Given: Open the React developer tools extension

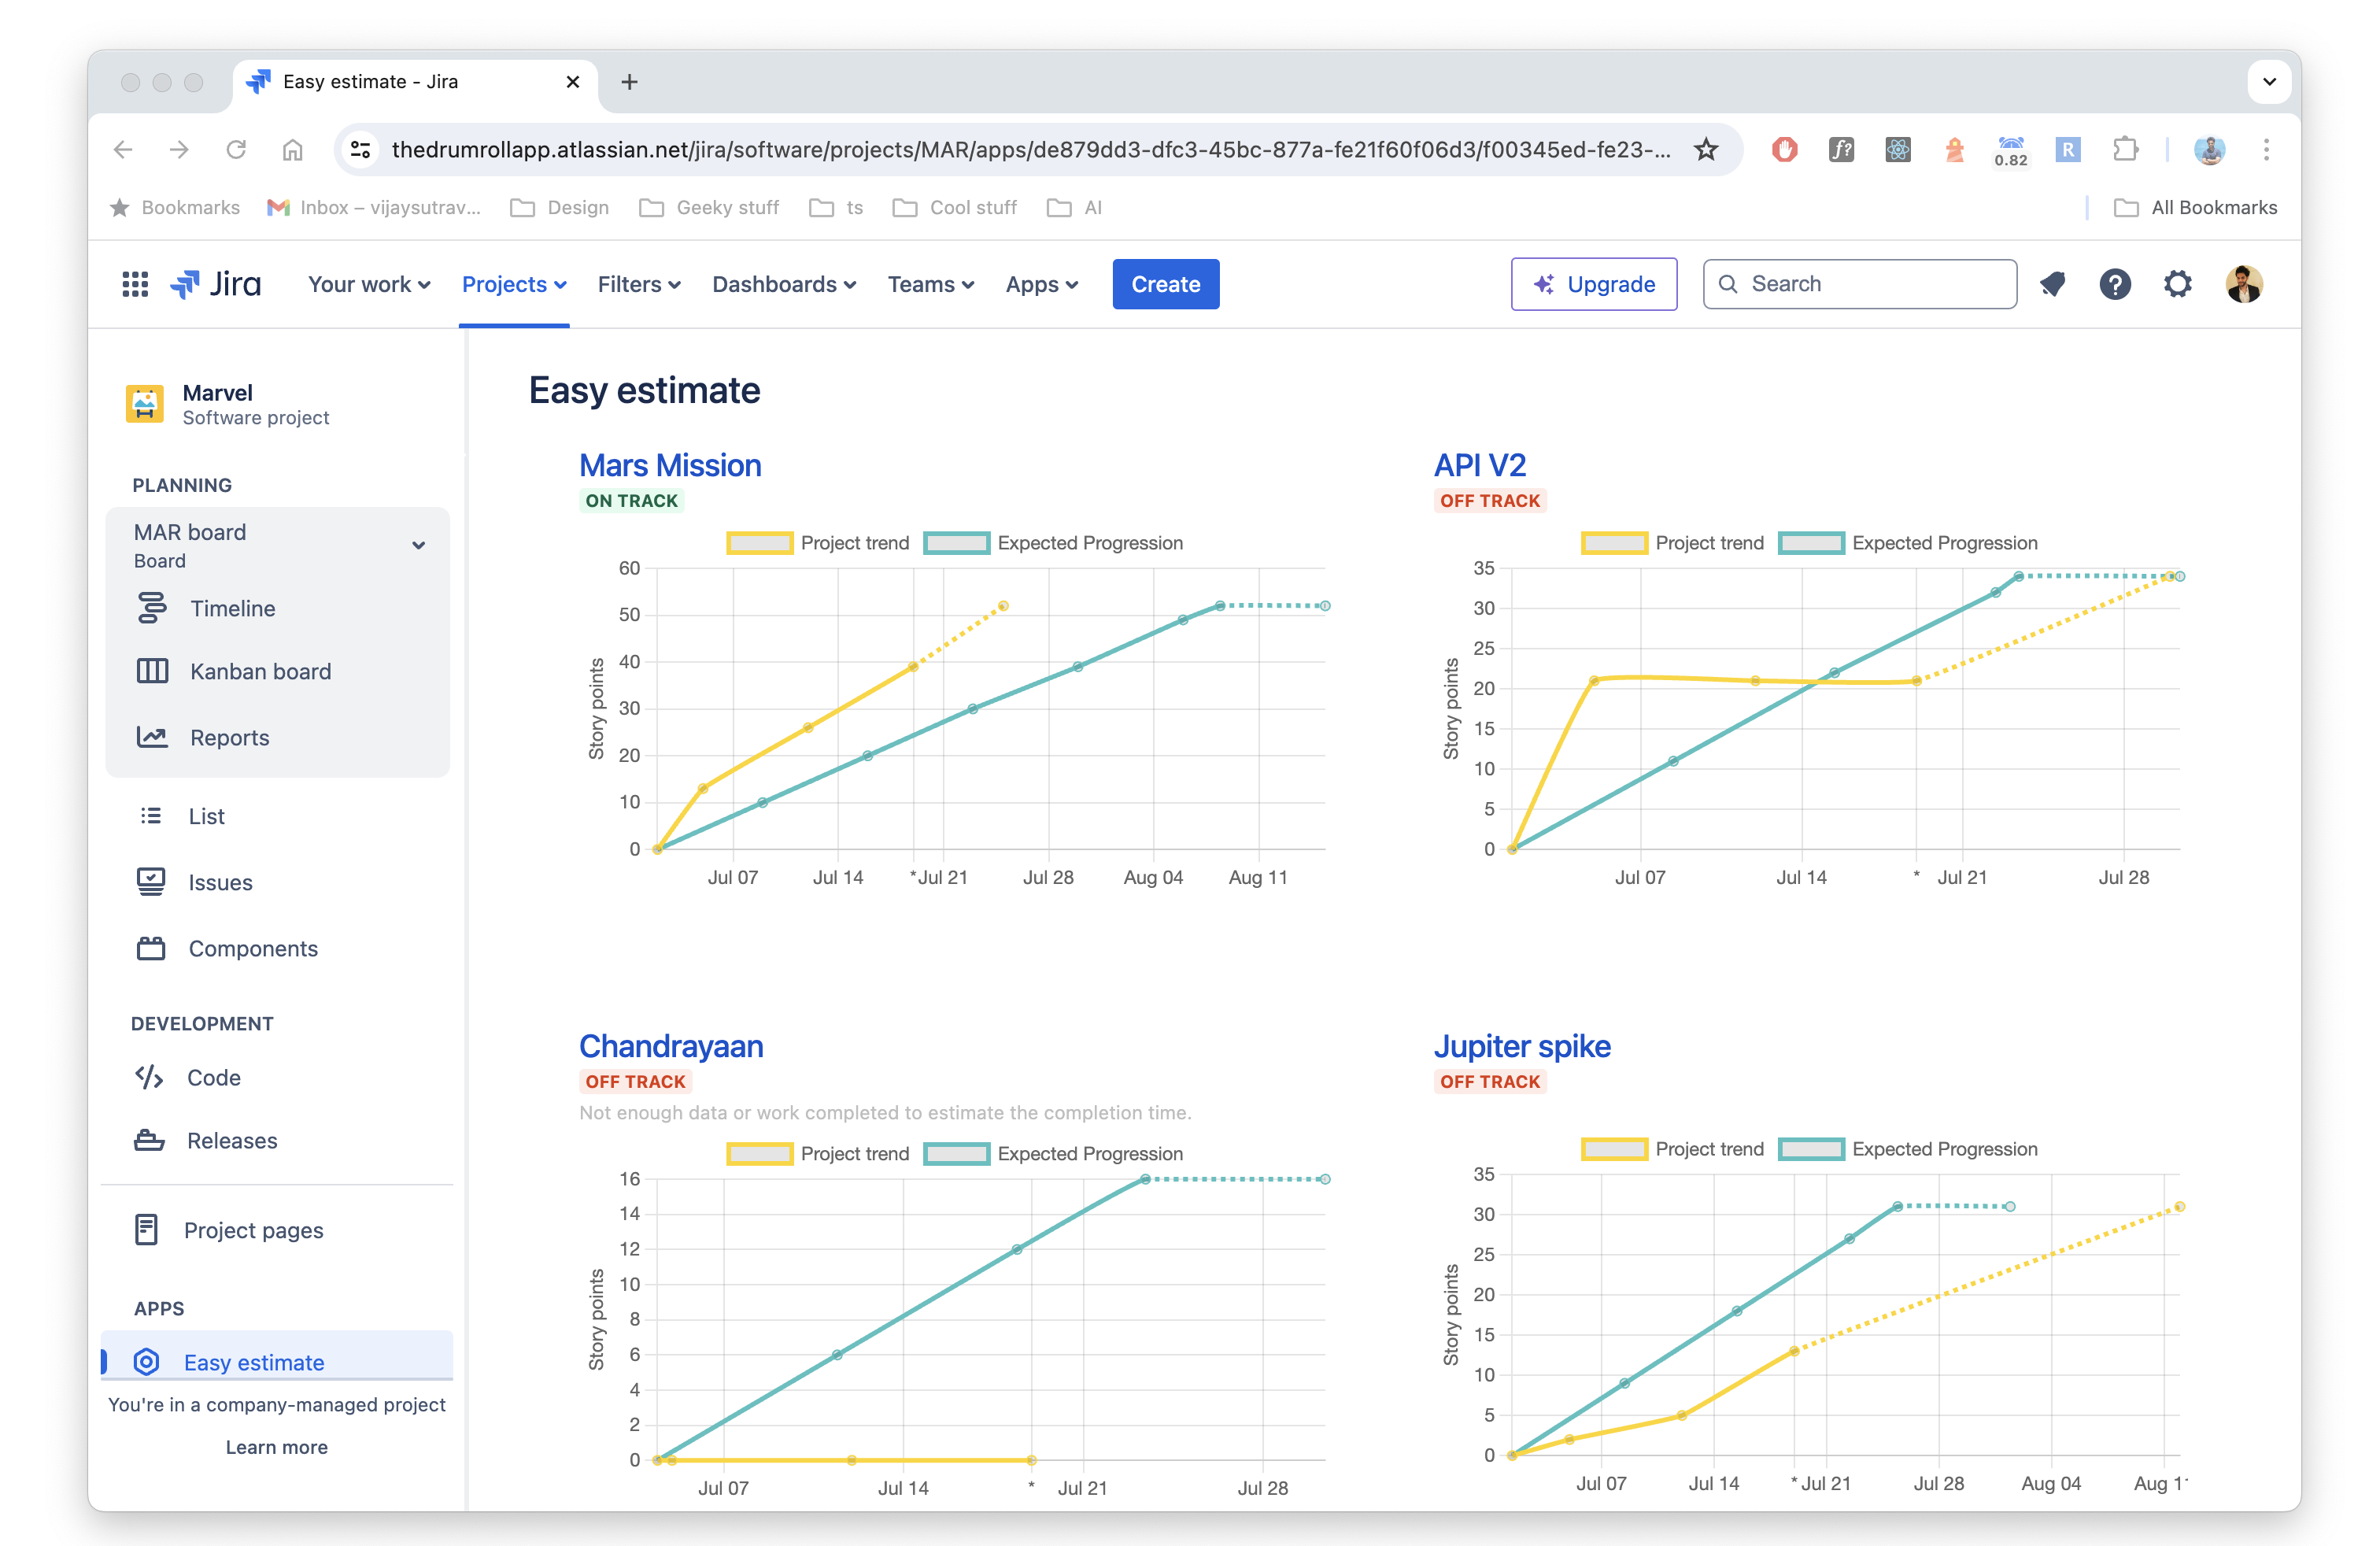Looking at the screenshot, I should [x=1898, y=150].
